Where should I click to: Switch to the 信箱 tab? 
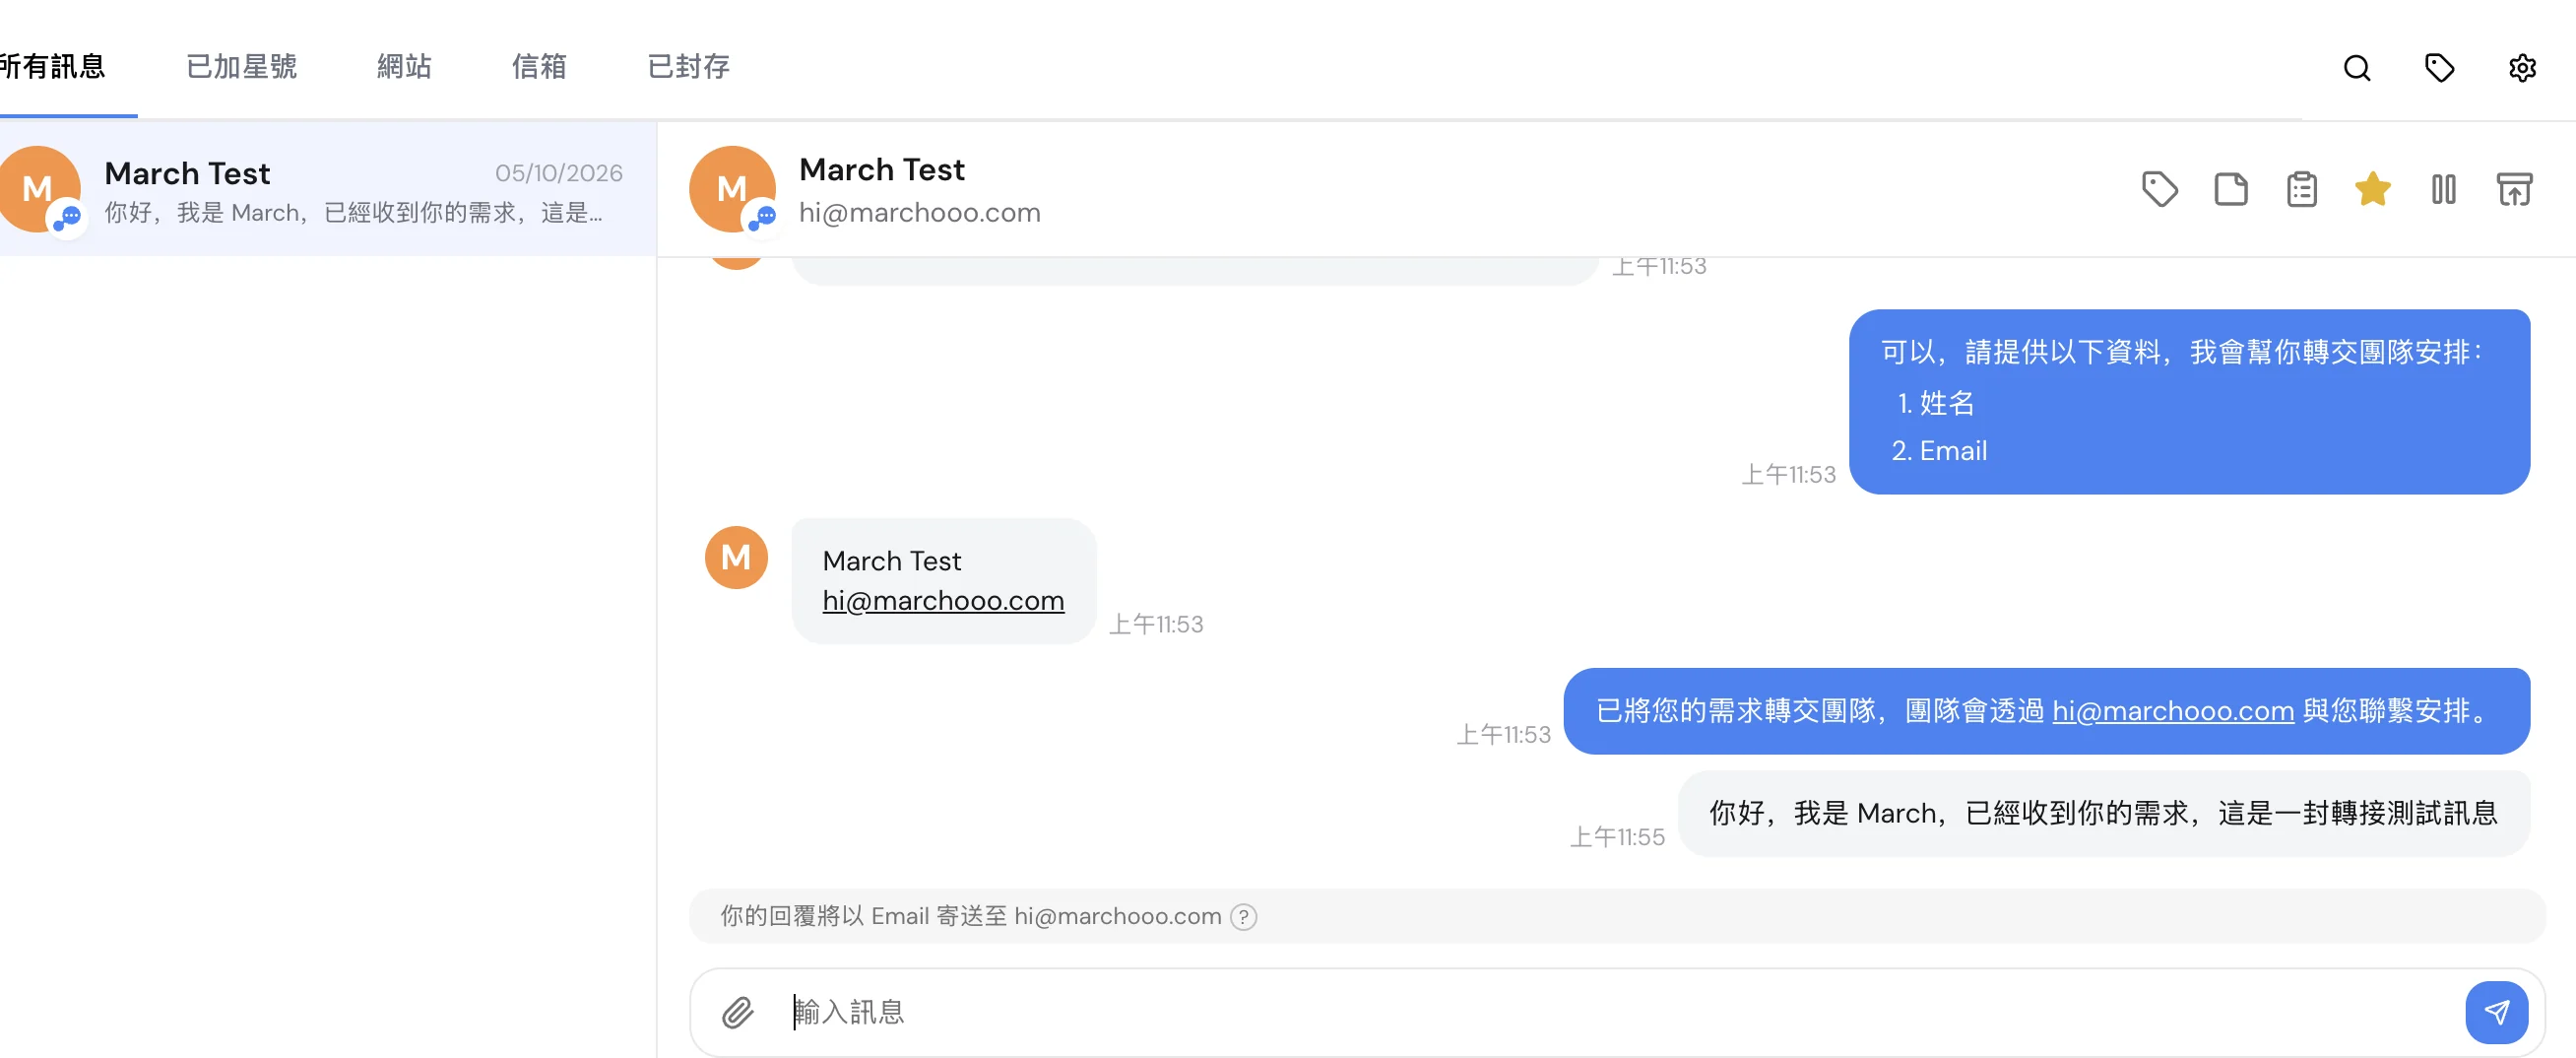tap(539, 66)
